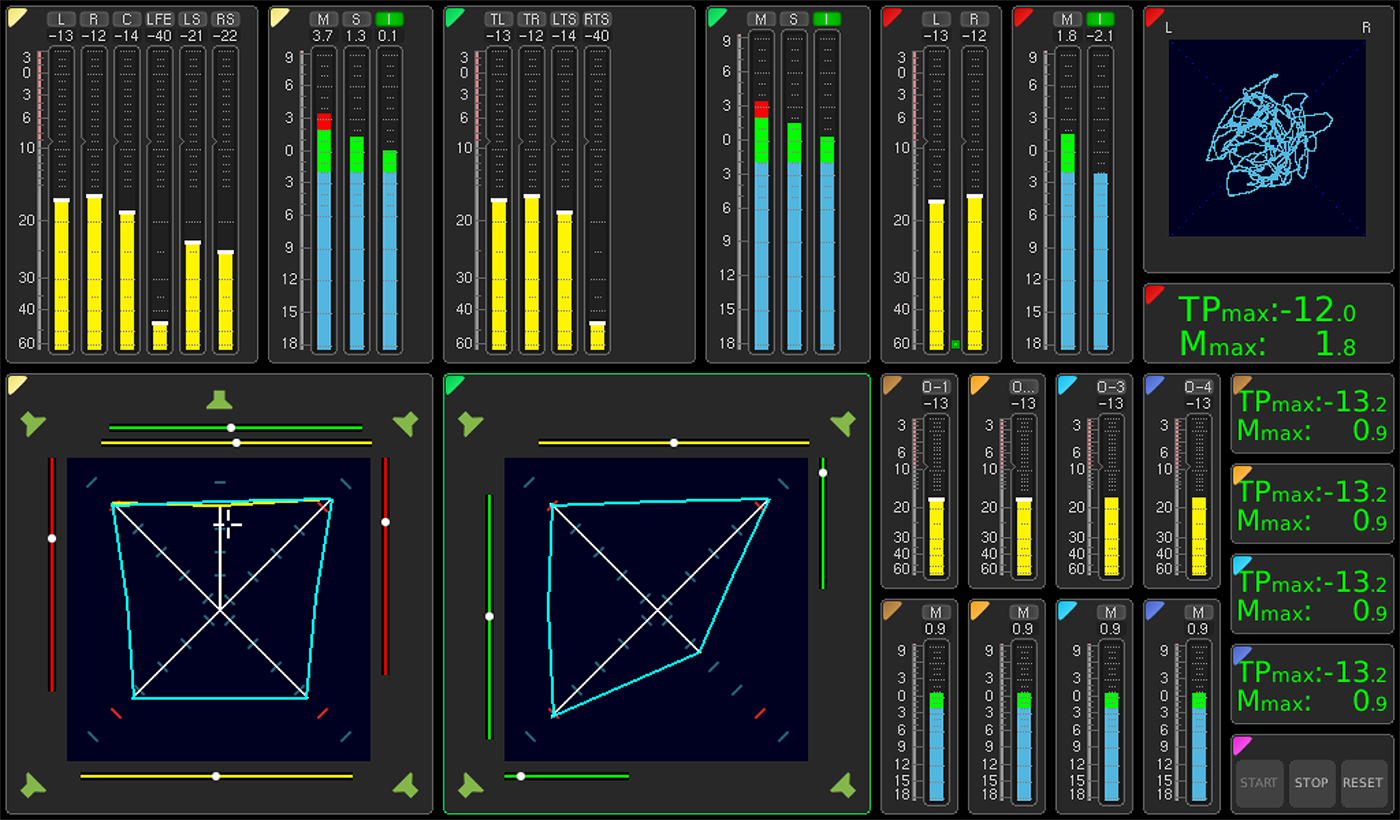The width and height of the screenshot is (1400, 820).
Task: Click the TPmax -12.0 readout panel
Action: click(1268, 324)
